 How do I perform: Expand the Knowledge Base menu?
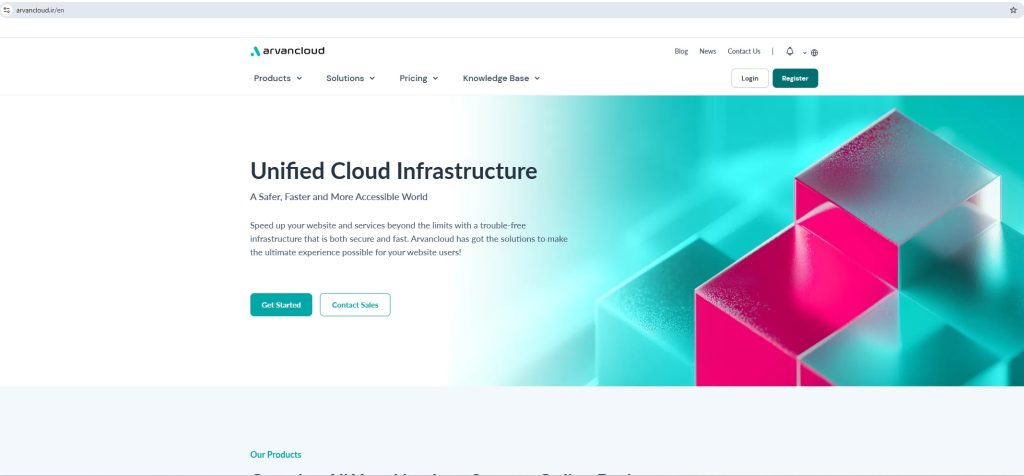[500, 78]
